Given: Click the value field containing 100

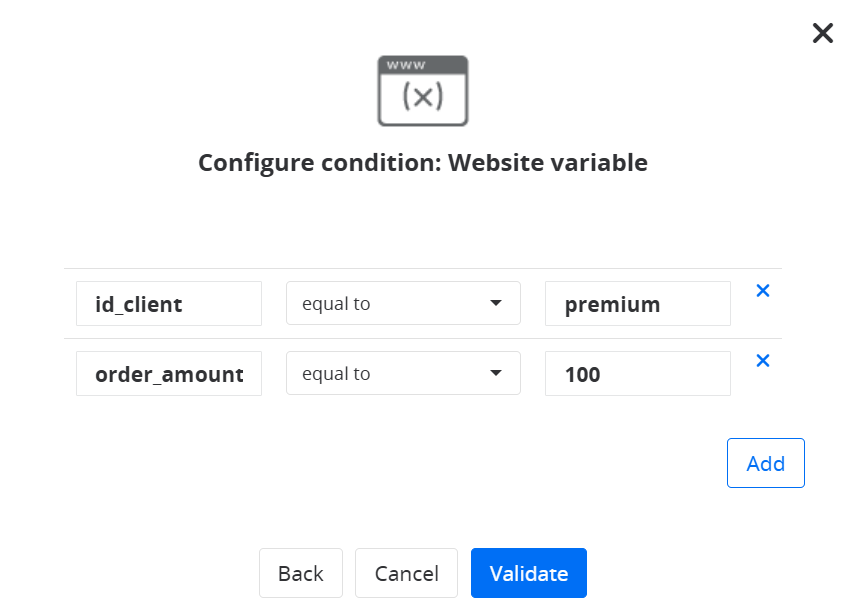Looking at the screenshot, I should [637, 374].
